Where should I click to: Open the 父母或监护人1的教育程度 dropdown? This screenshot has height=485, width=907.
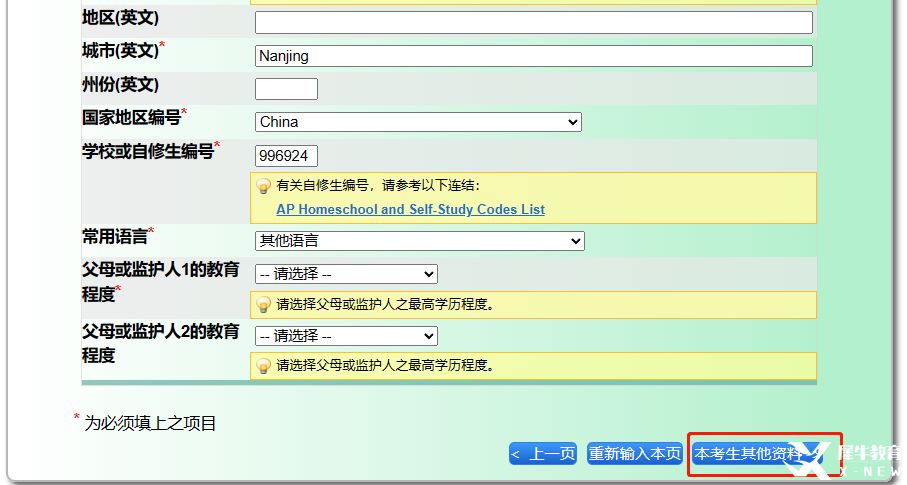click(x=346, y=274)
